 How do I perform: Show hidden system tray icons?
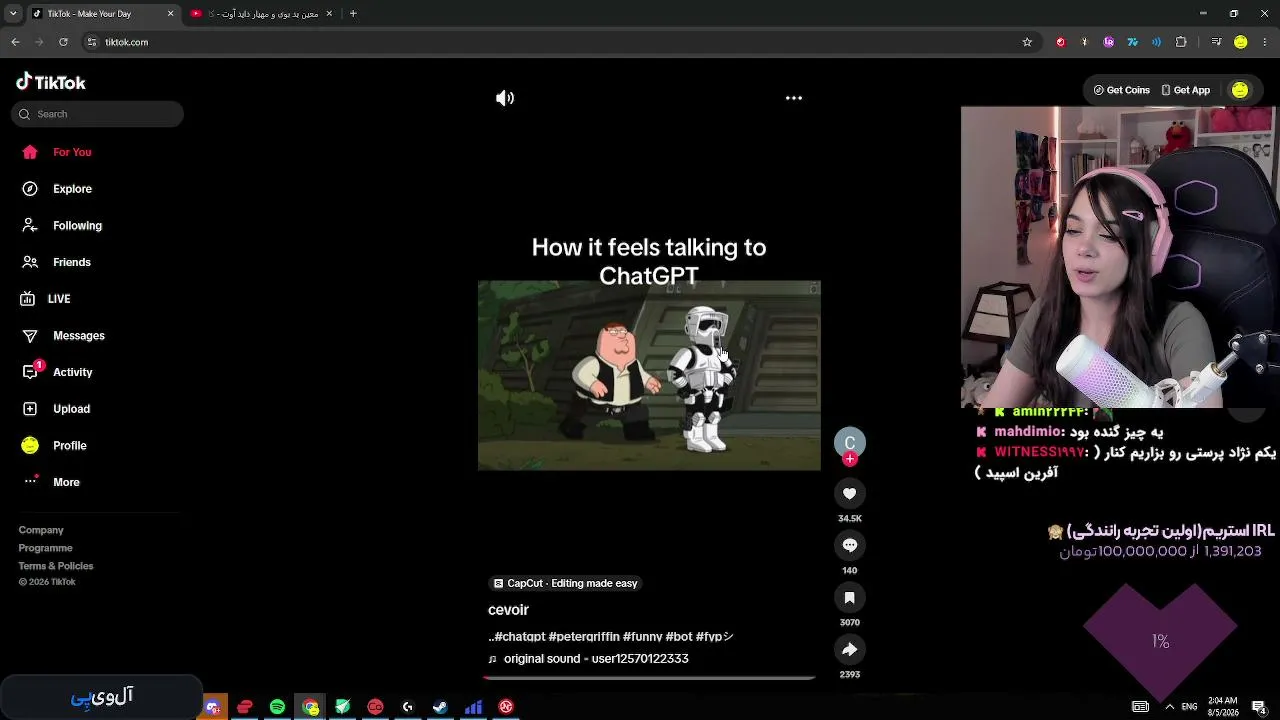(x=1169, y=707)
